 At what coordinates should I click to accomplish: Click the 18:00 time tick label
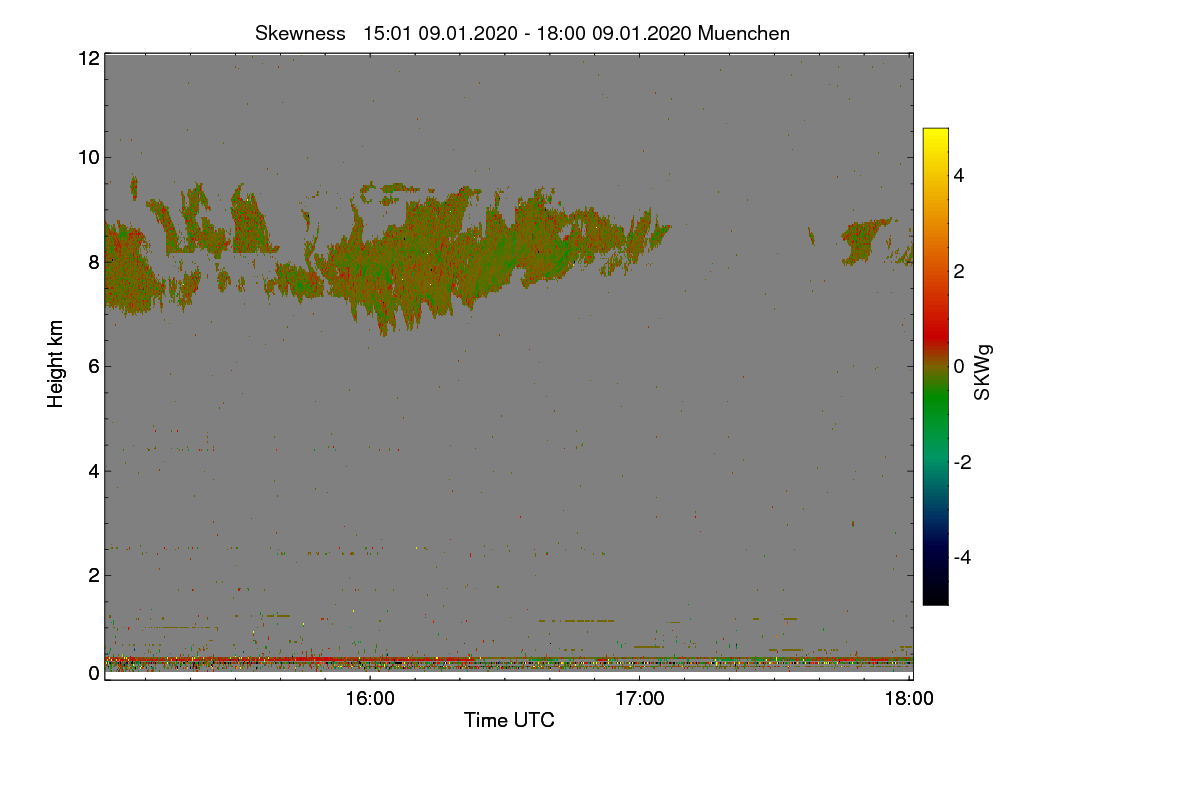910,699
